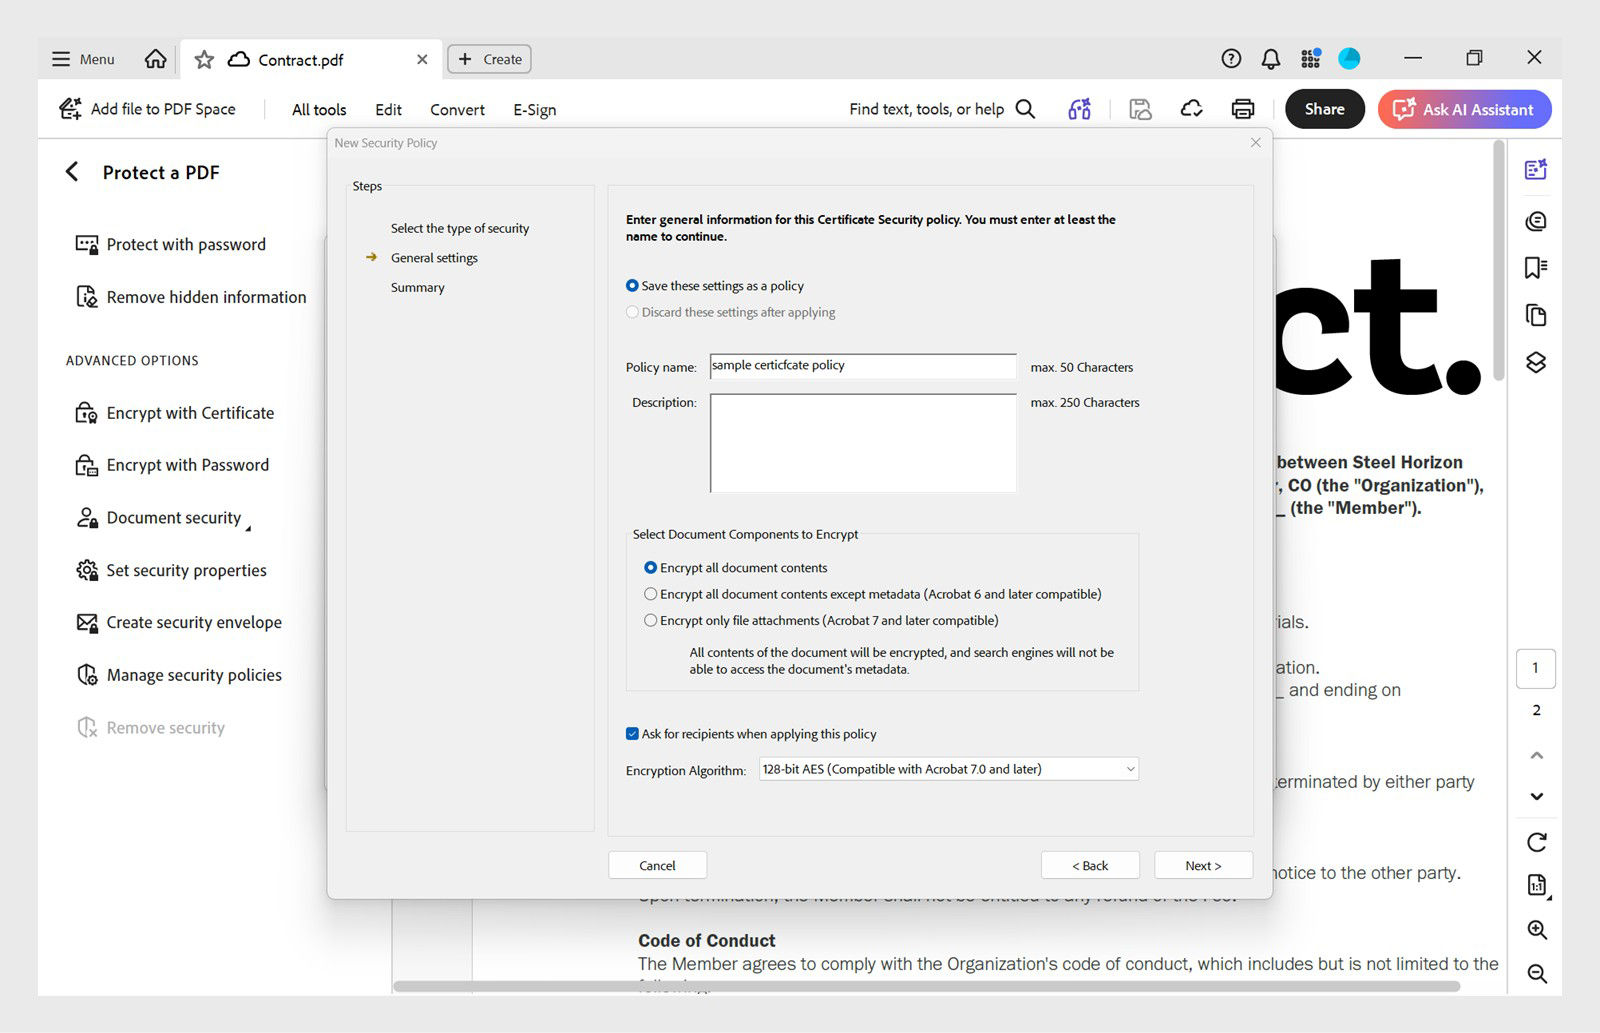
Task: Print the document via printer icon
Action: 1242,109
